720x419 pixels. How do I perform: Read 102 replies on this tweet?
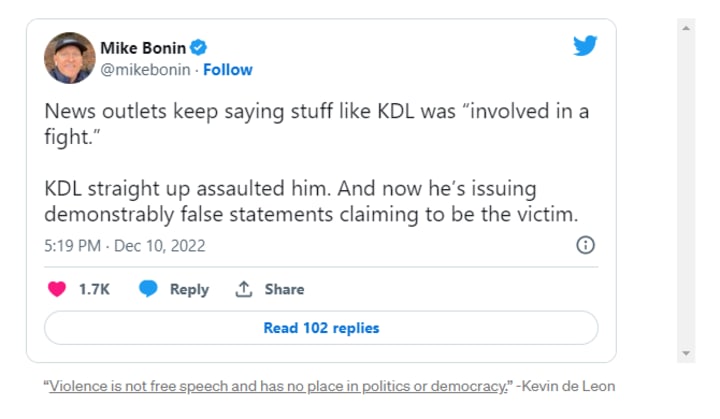[321, 327]
